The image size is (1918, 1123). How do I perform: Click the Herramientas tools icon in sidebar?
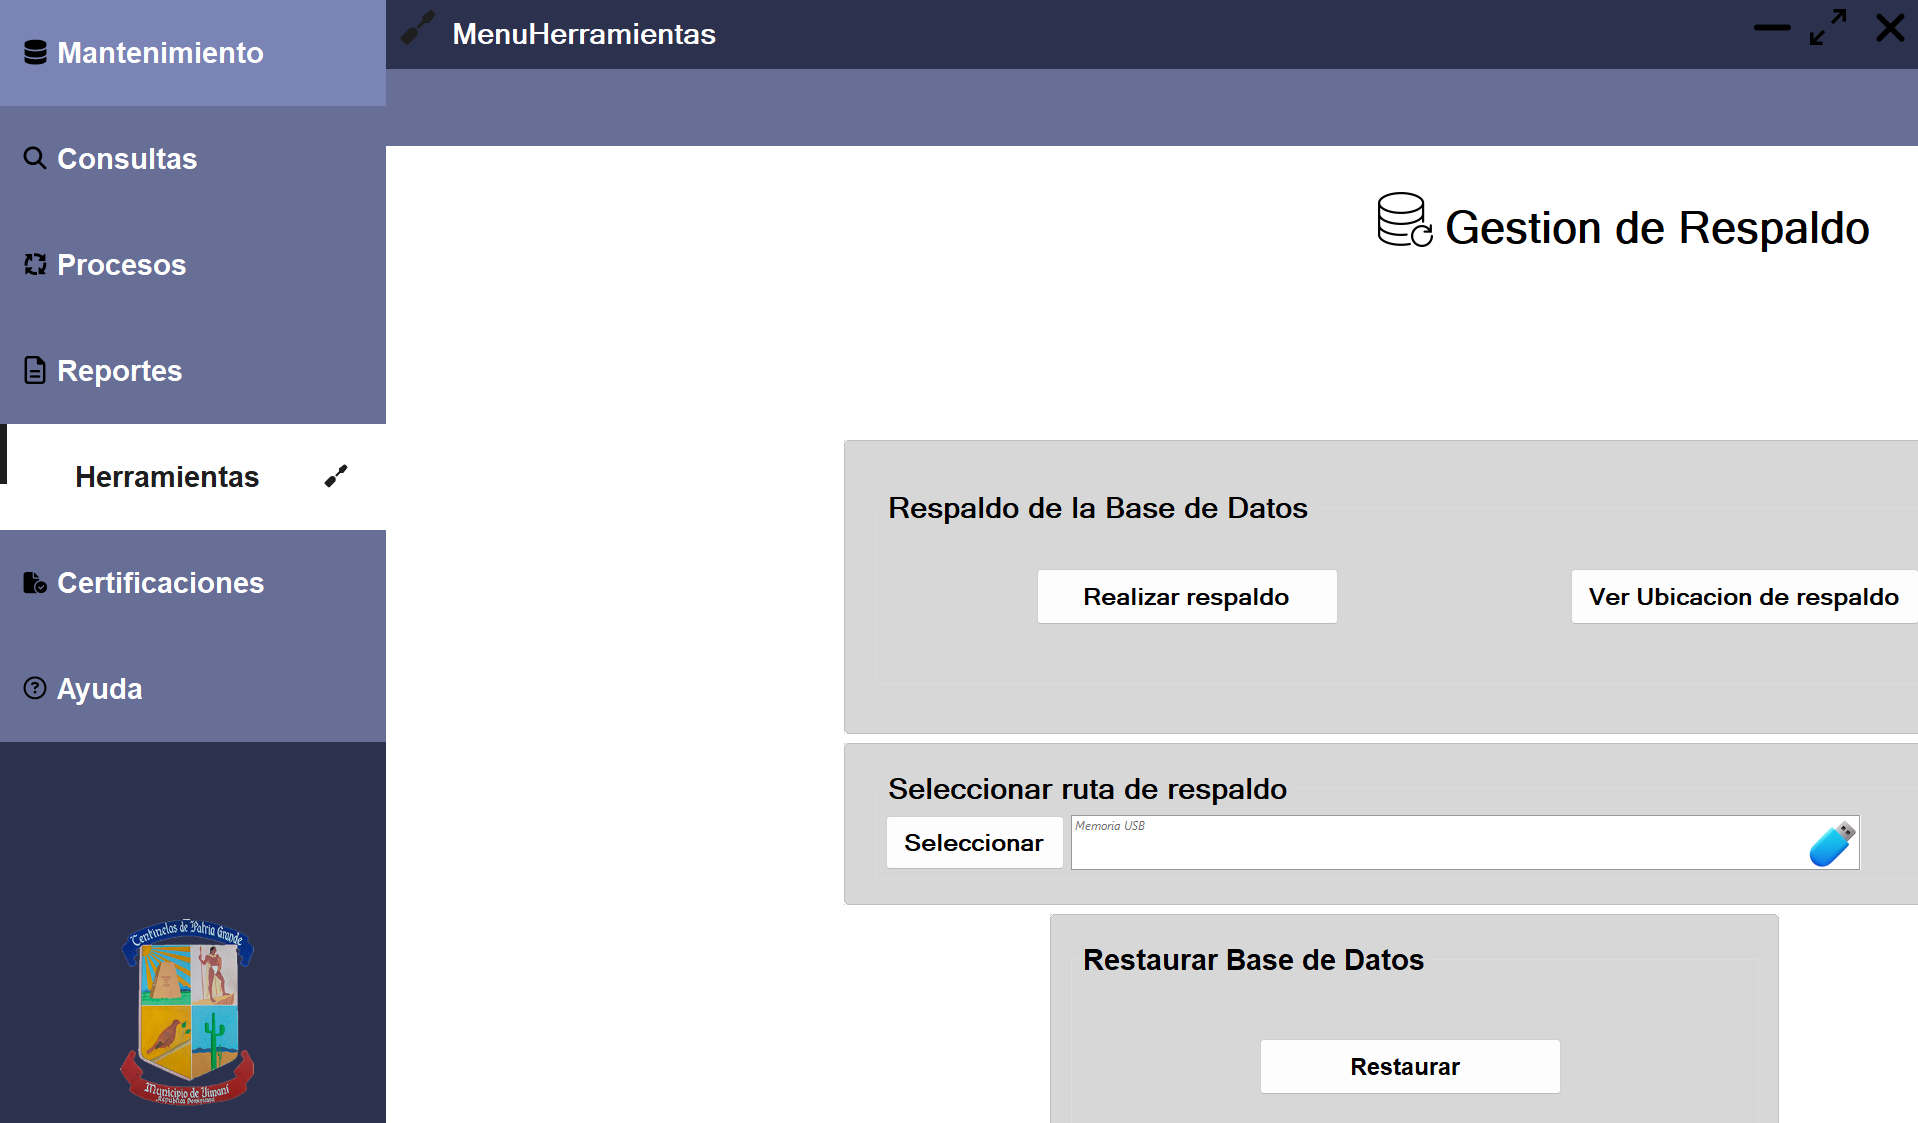pos(336,476)
